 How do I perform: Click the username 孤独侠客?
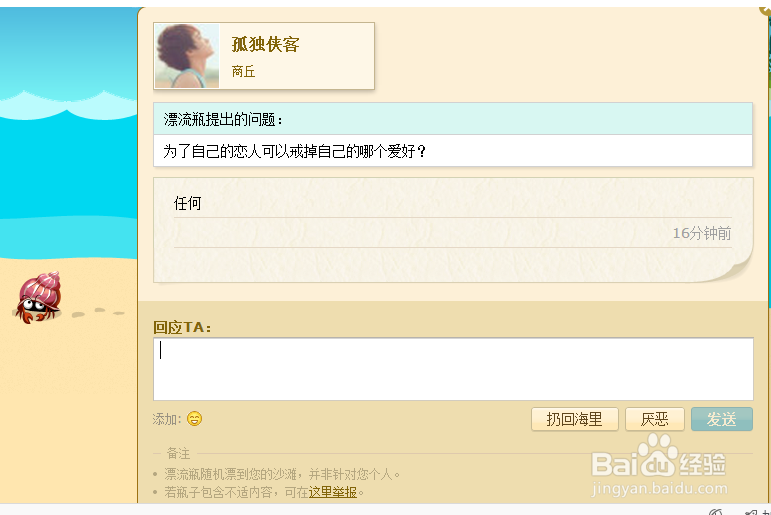pyautogui.click(x=266, y=44)
